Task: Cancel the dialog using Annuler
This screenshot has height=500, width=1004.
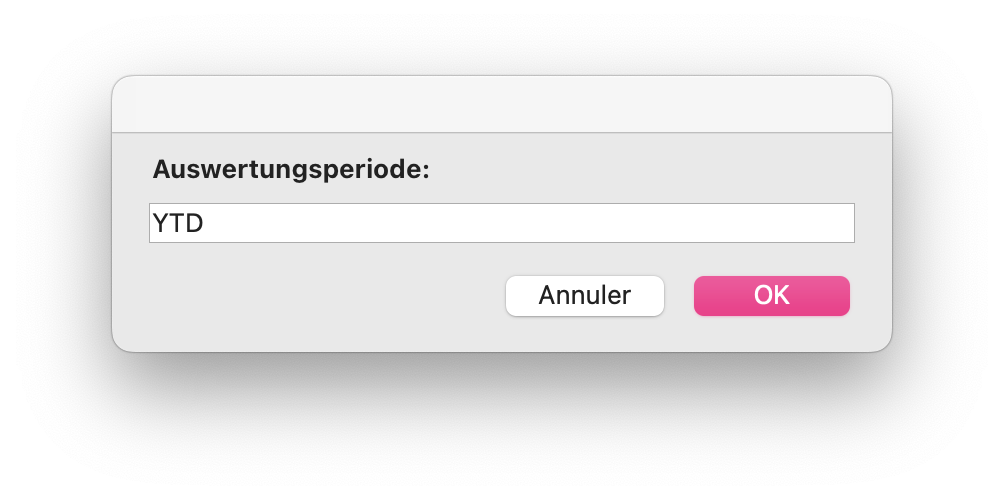Action: pos(585,296)
